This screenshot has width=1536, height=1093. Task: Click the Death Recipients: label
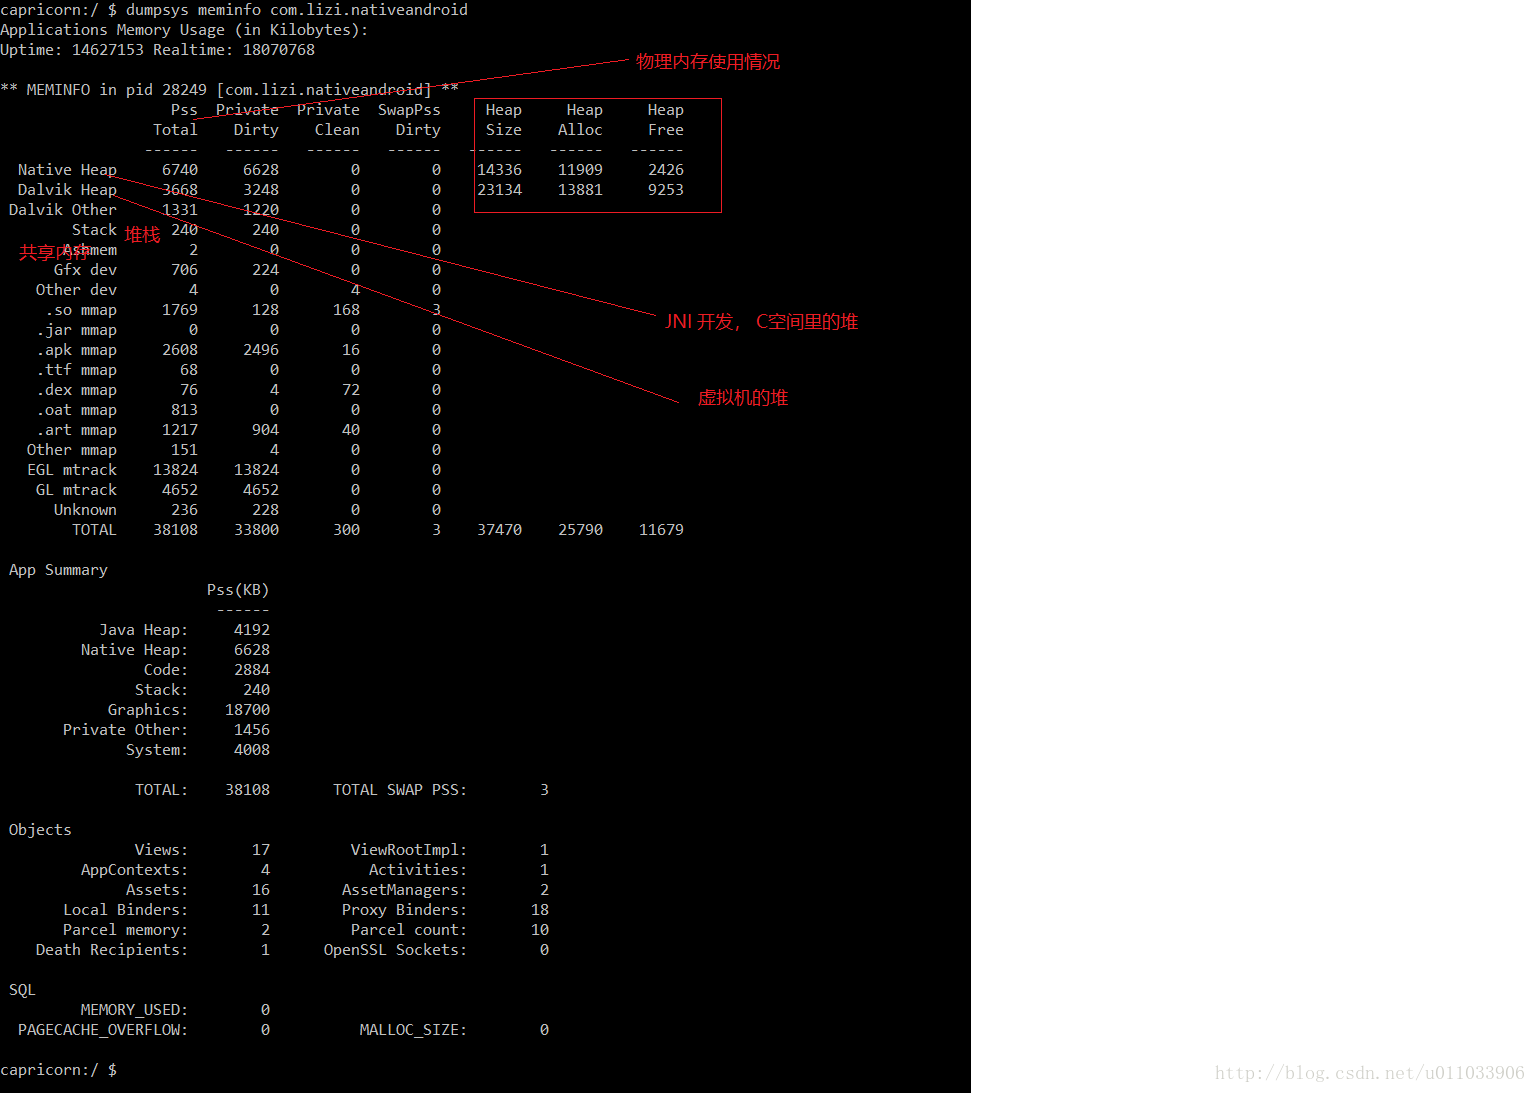click(x=112, y=950)
